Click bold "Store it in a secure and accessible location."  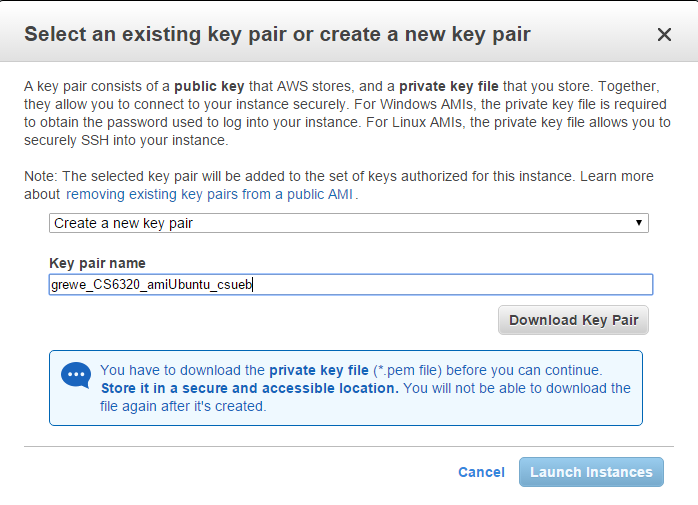pyautogui.click(x=250, y=388)
